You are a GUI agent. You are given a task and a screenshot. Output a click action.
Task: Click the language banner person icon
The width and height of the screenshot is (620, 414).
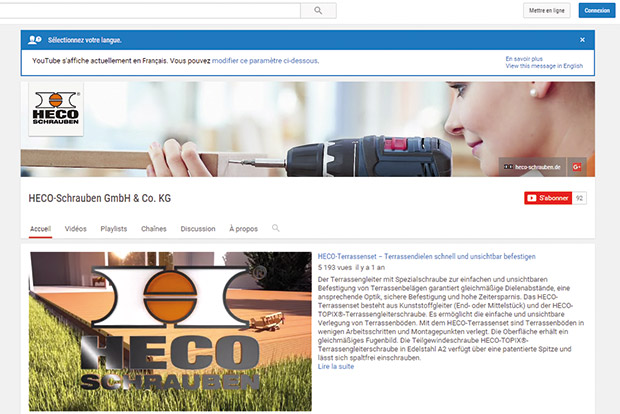click(x=35, y=40)
